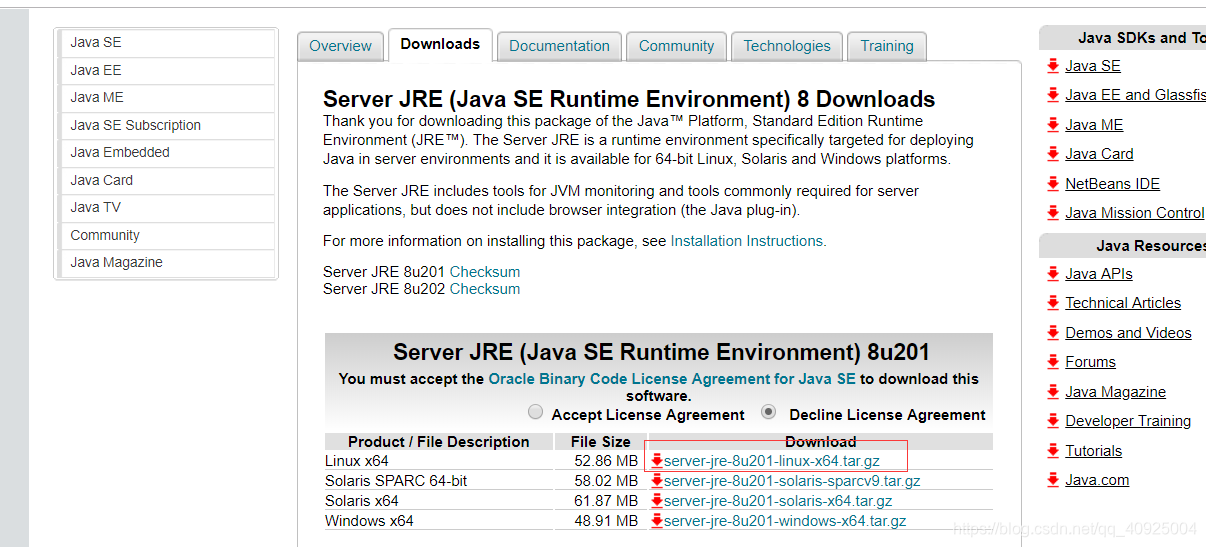Open the Java Mission Control link
The image size is (1206, 547).
pyautogui.click(x=1135, y=213)
